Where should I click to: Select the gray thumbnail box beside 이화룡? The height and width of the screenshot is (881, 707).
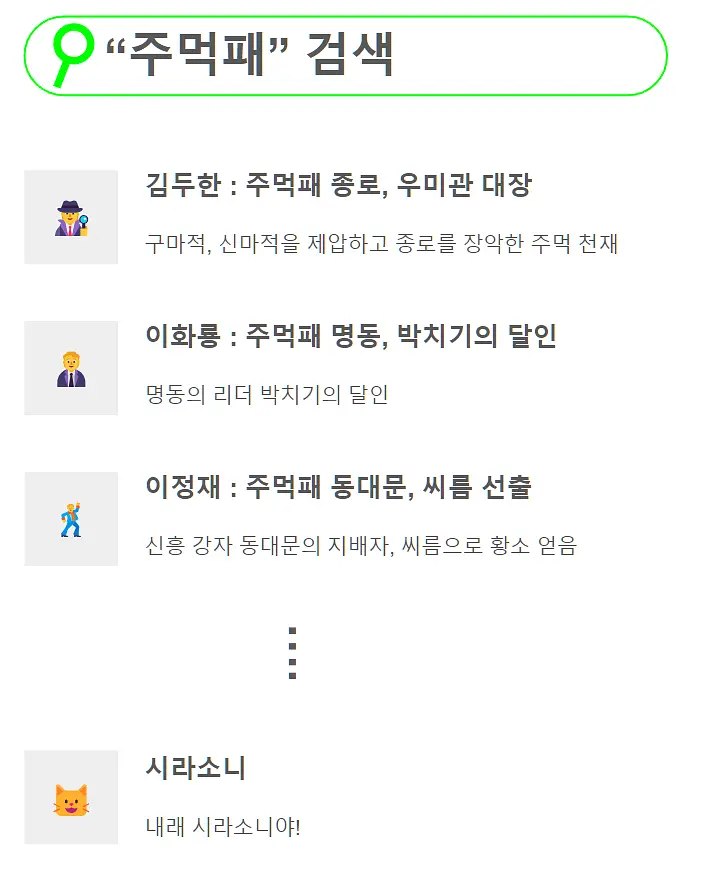[x=71, y=368]
